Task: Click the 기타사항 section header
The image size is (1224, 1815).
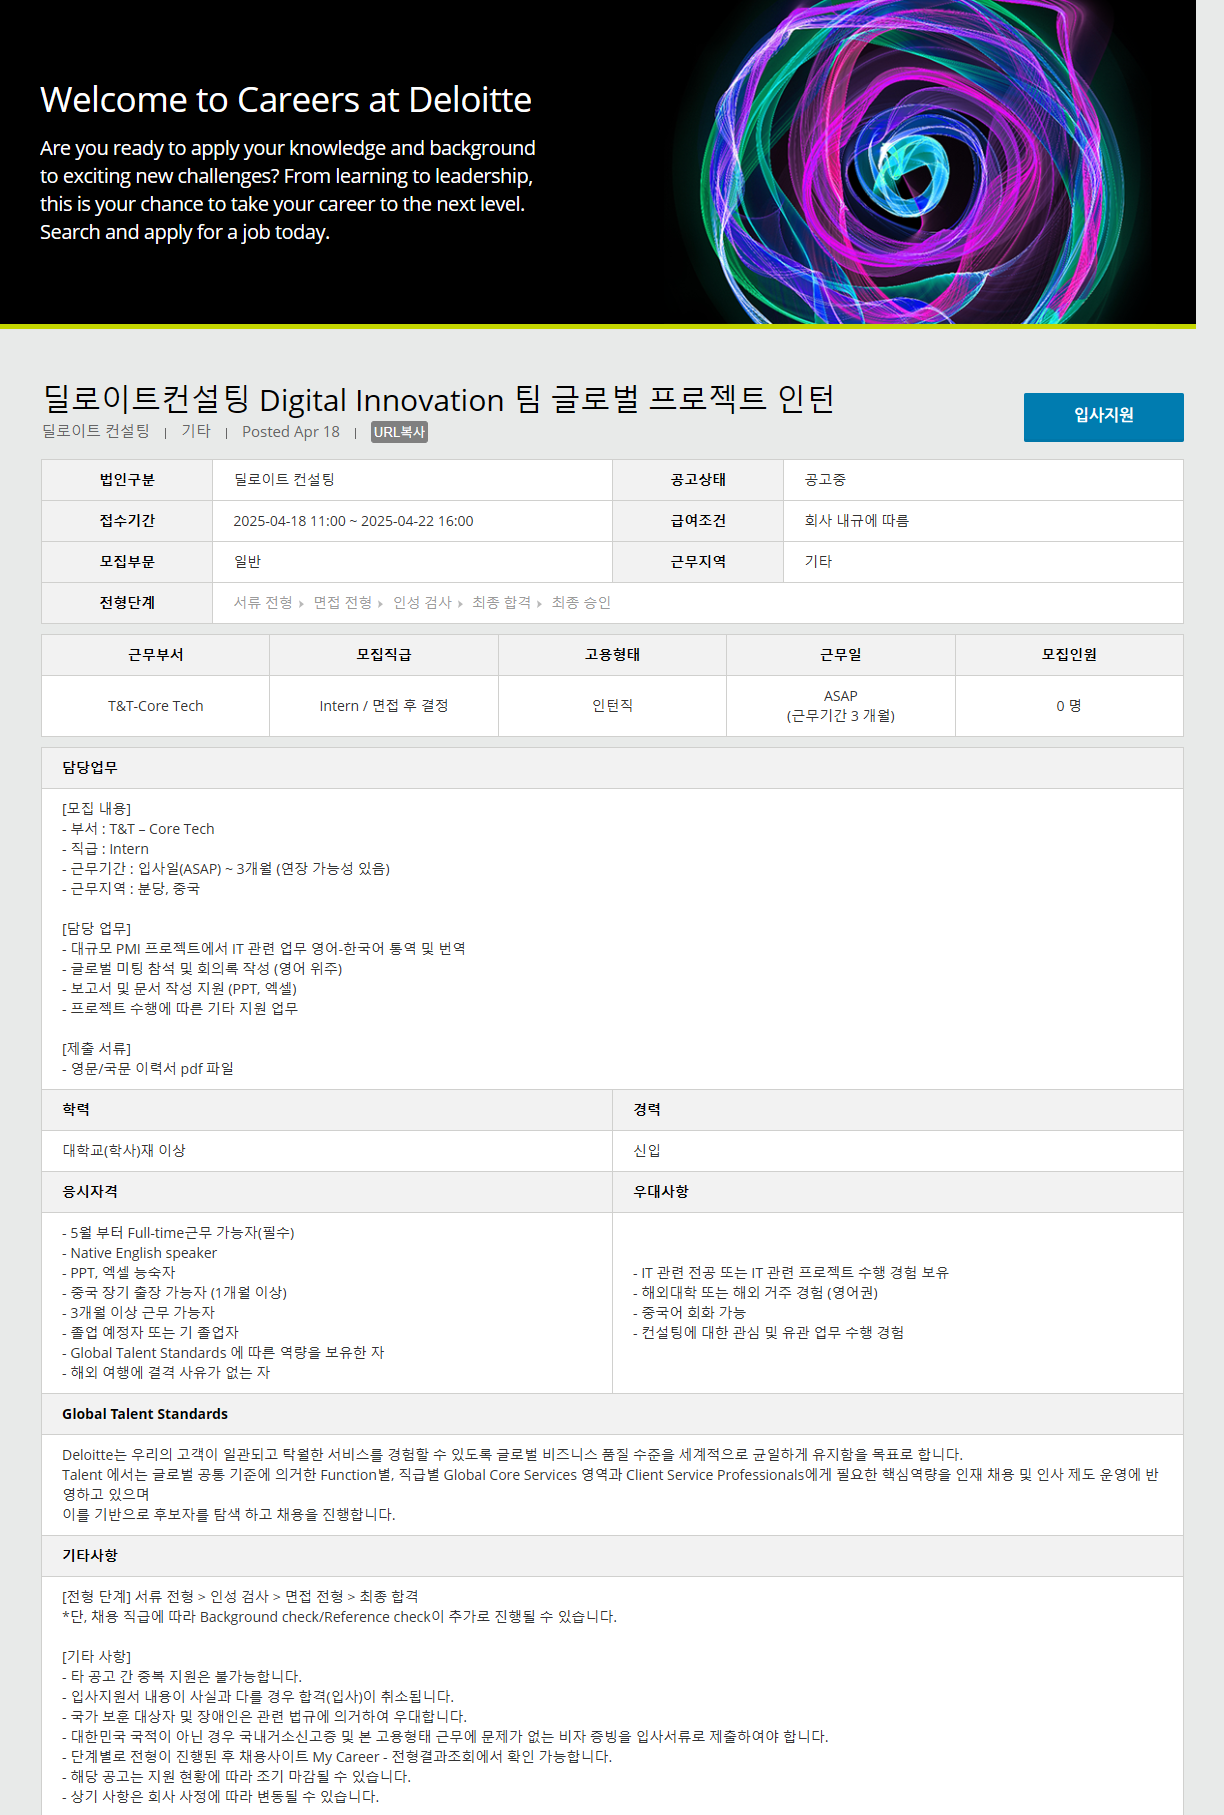Action: coord(612,1556)
